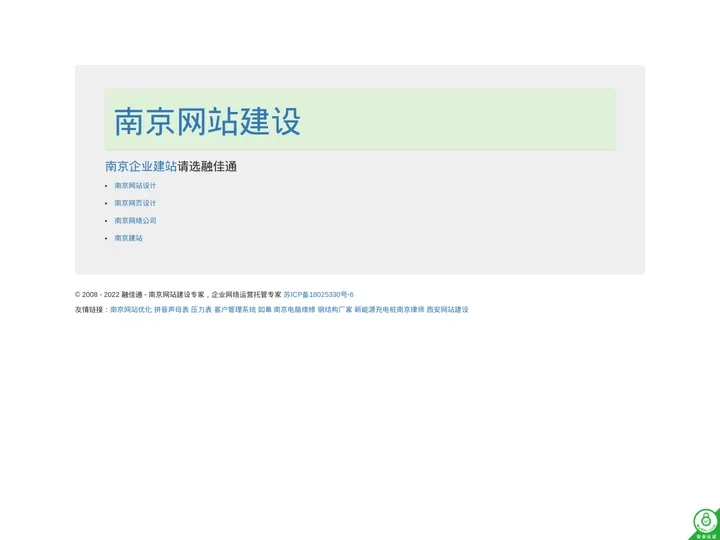This screenshot has width=720, height=540.
Task: Click the copyright text 2008 - 2022 融佳通
Action: [x=108, y=294]
